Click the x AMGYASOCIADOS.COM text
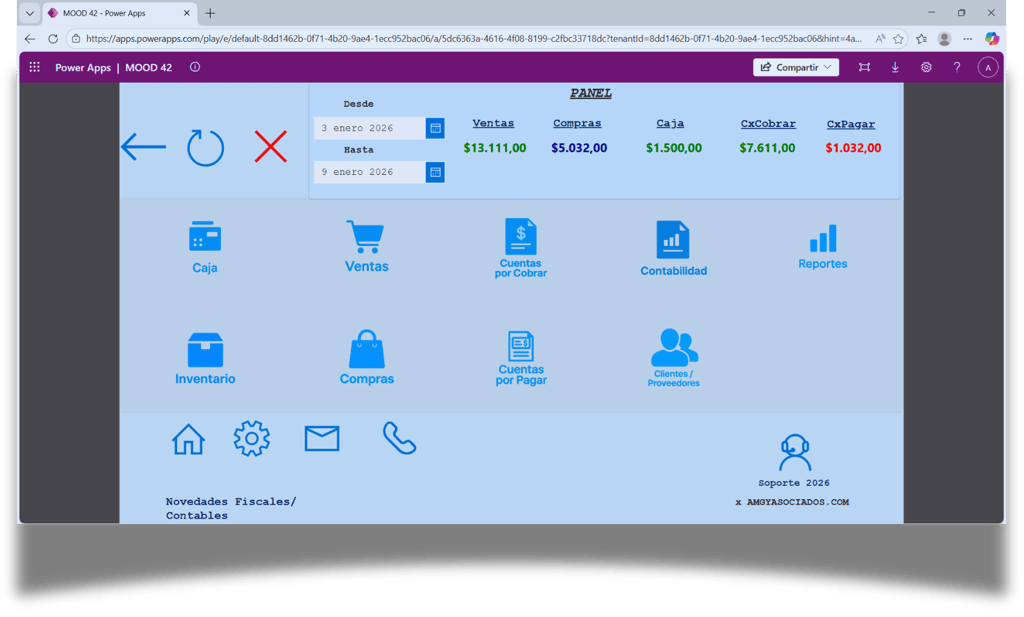The height and width of the screenshot is (617, 1024). (792, 502)
